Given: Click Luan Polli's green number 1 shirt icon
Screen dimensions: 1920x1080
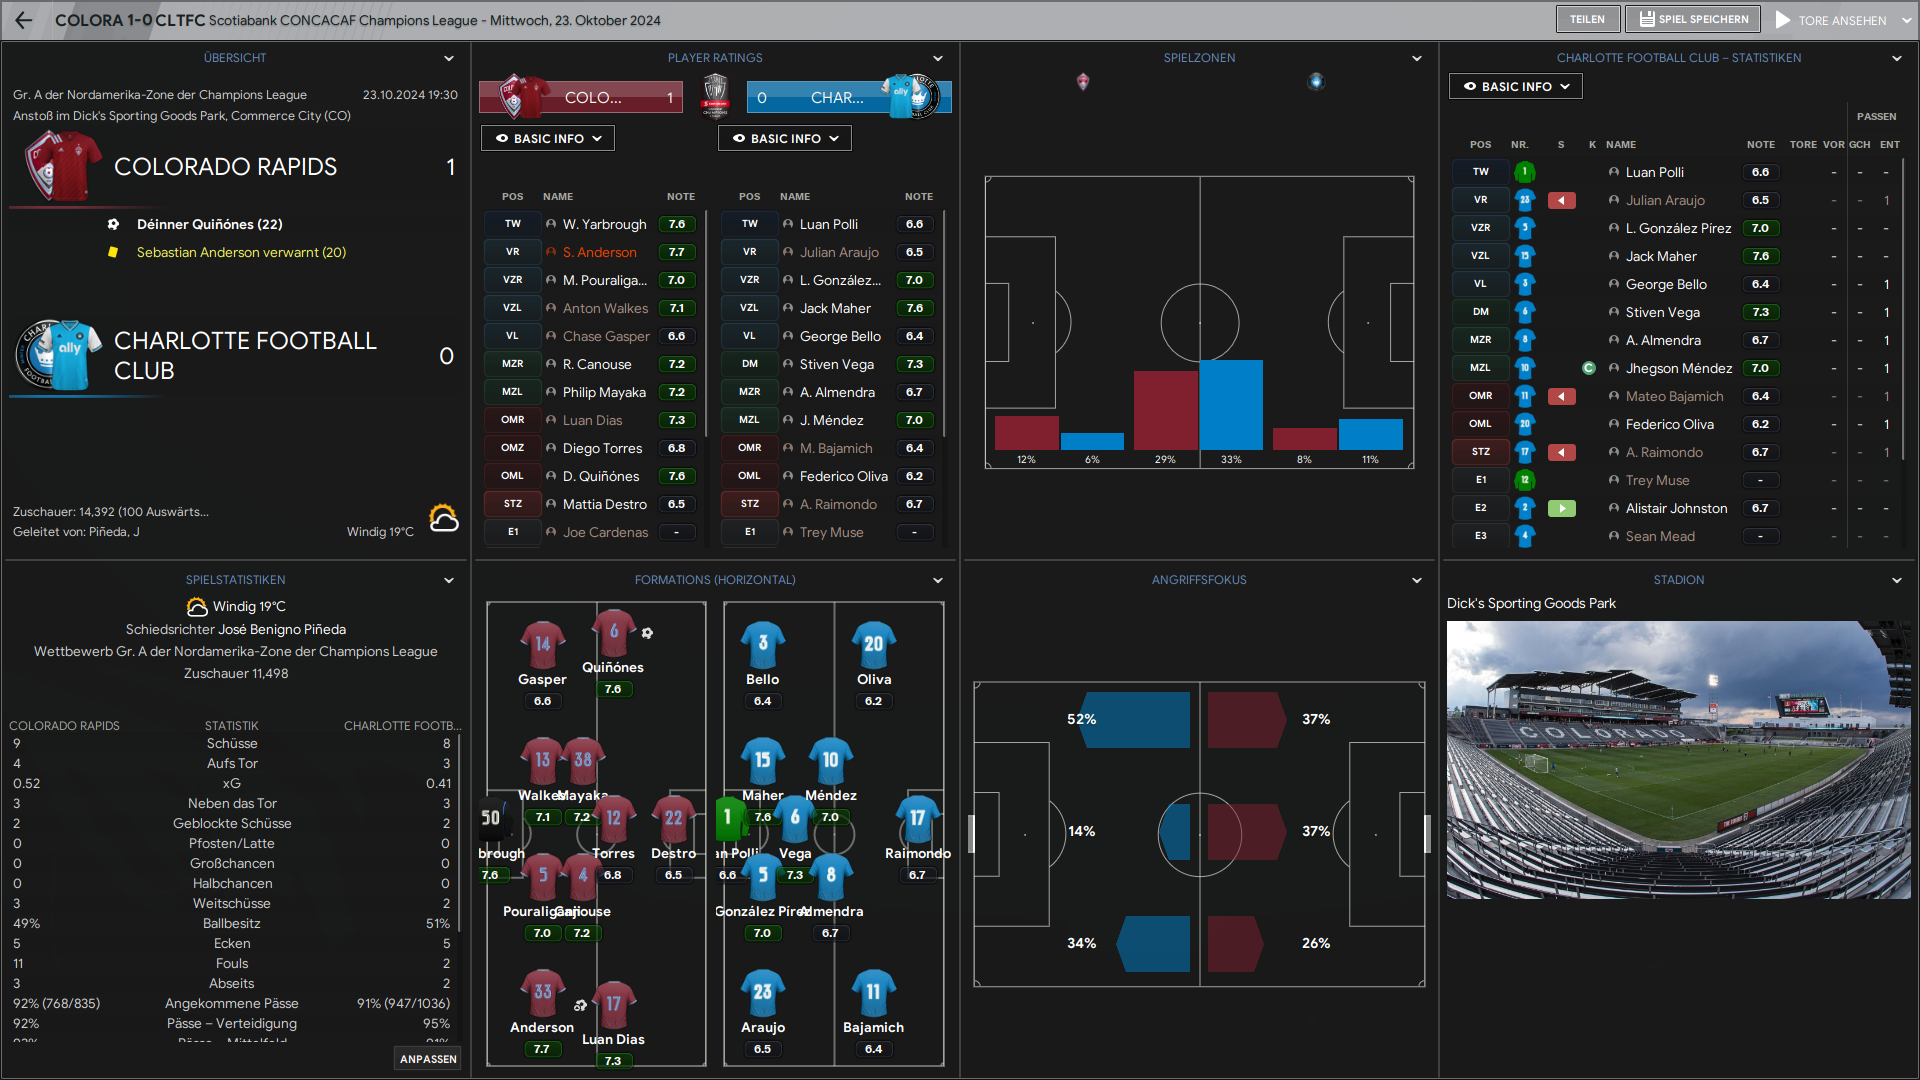Looking at the screenshot, I should point(1525,173).
